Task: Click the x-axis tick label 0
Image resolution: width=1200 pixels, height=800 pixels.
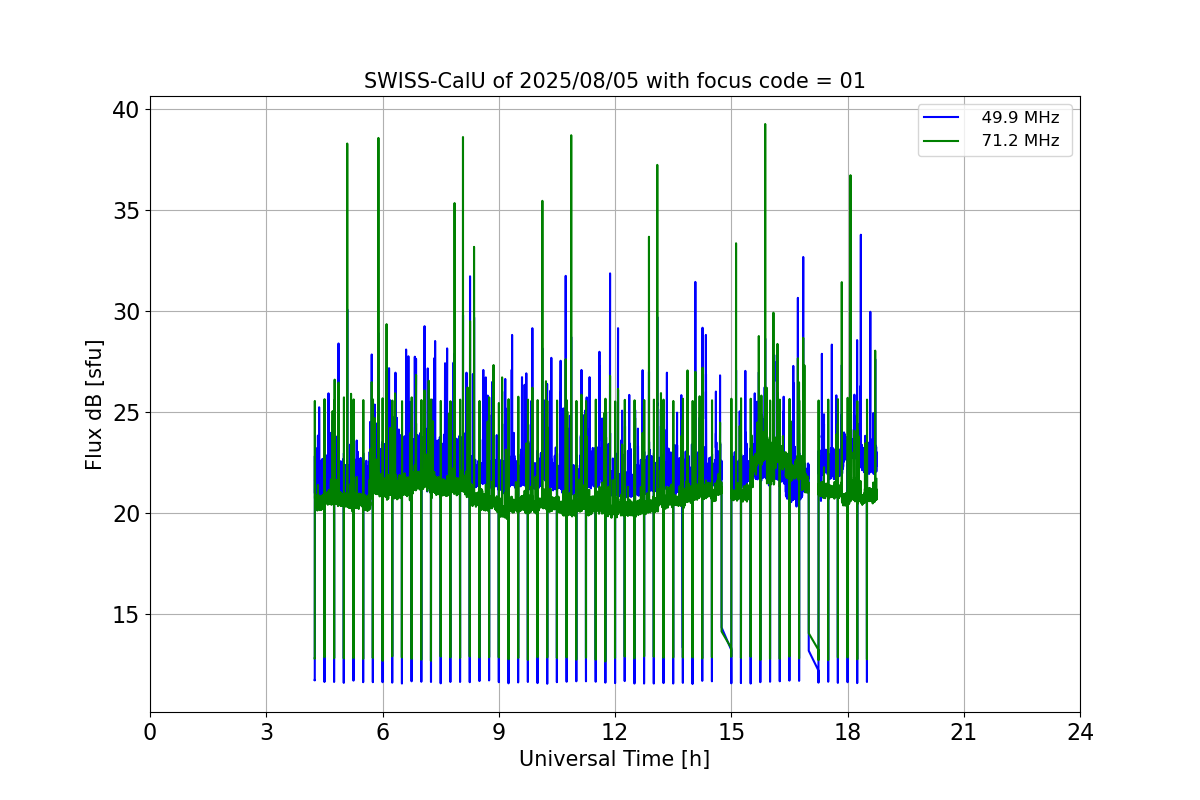Action: [x=150, y=732]
